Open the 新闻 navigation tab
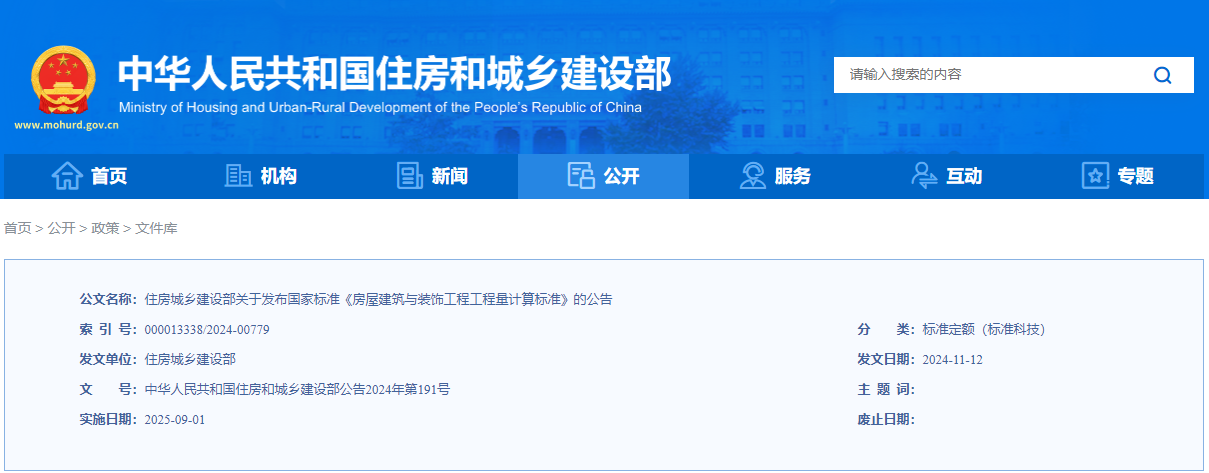Image resolution: width=1209 pixels, height=473 pixels. (x=432, y=176)
